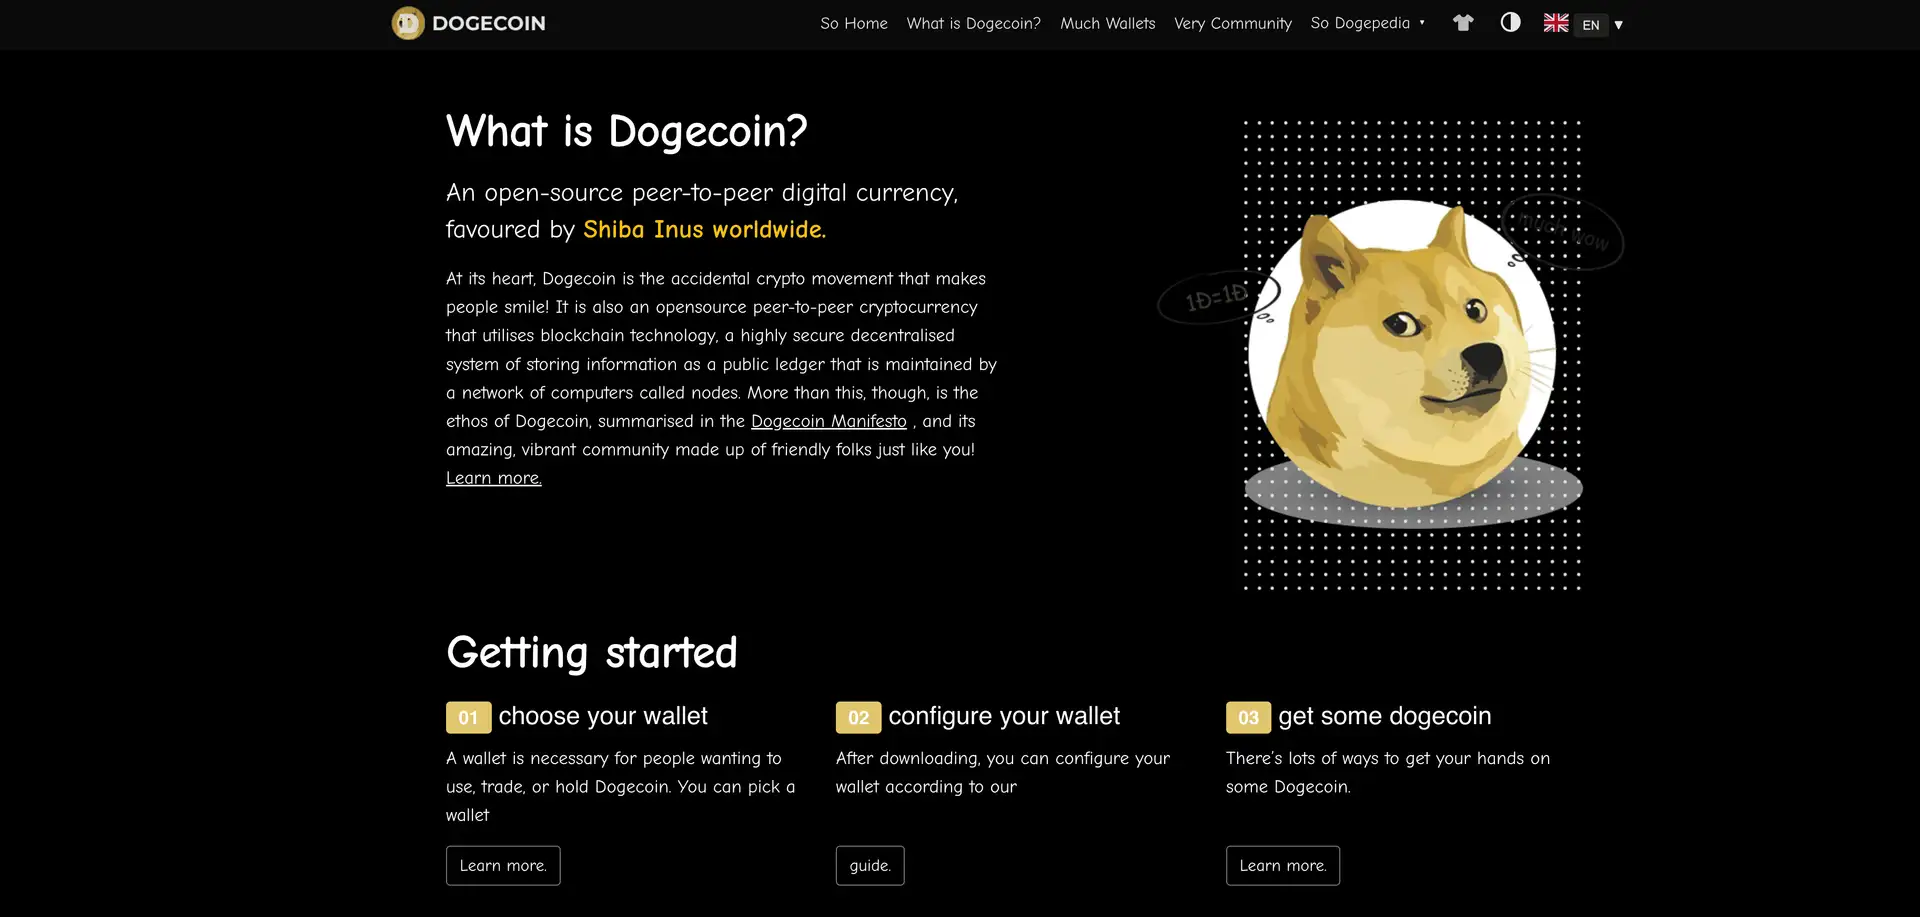Screen dimensions: 1920x917
Task: Select the EN language label
Action: [x=1591, y=25]
